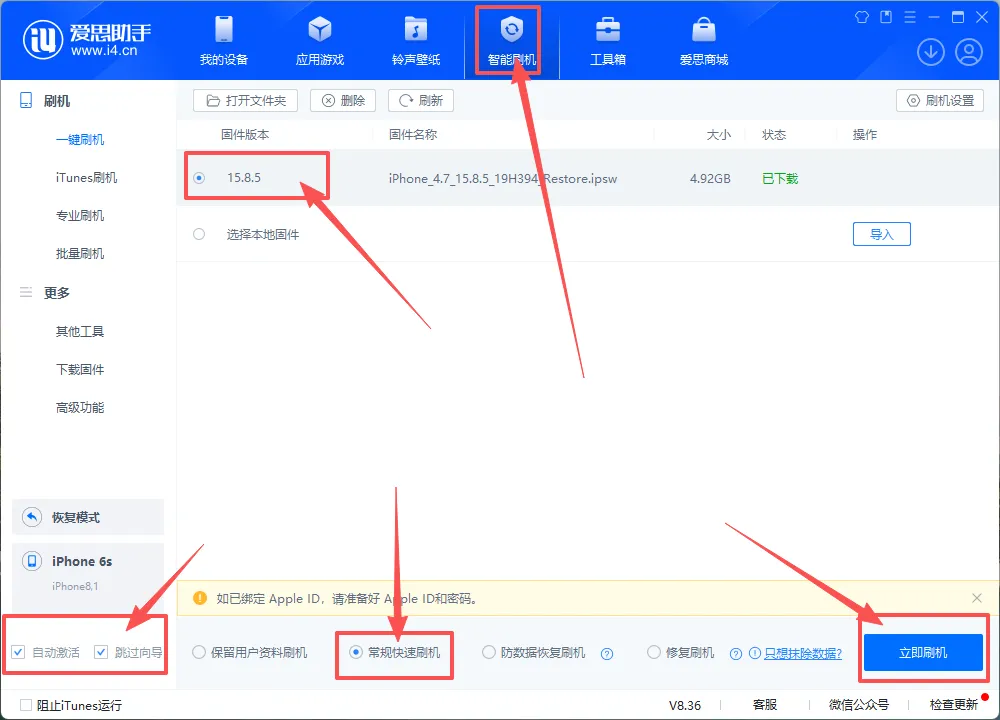Open the user account profile icon
This screenshot has height=720, width=1000.
click(969, 52)
